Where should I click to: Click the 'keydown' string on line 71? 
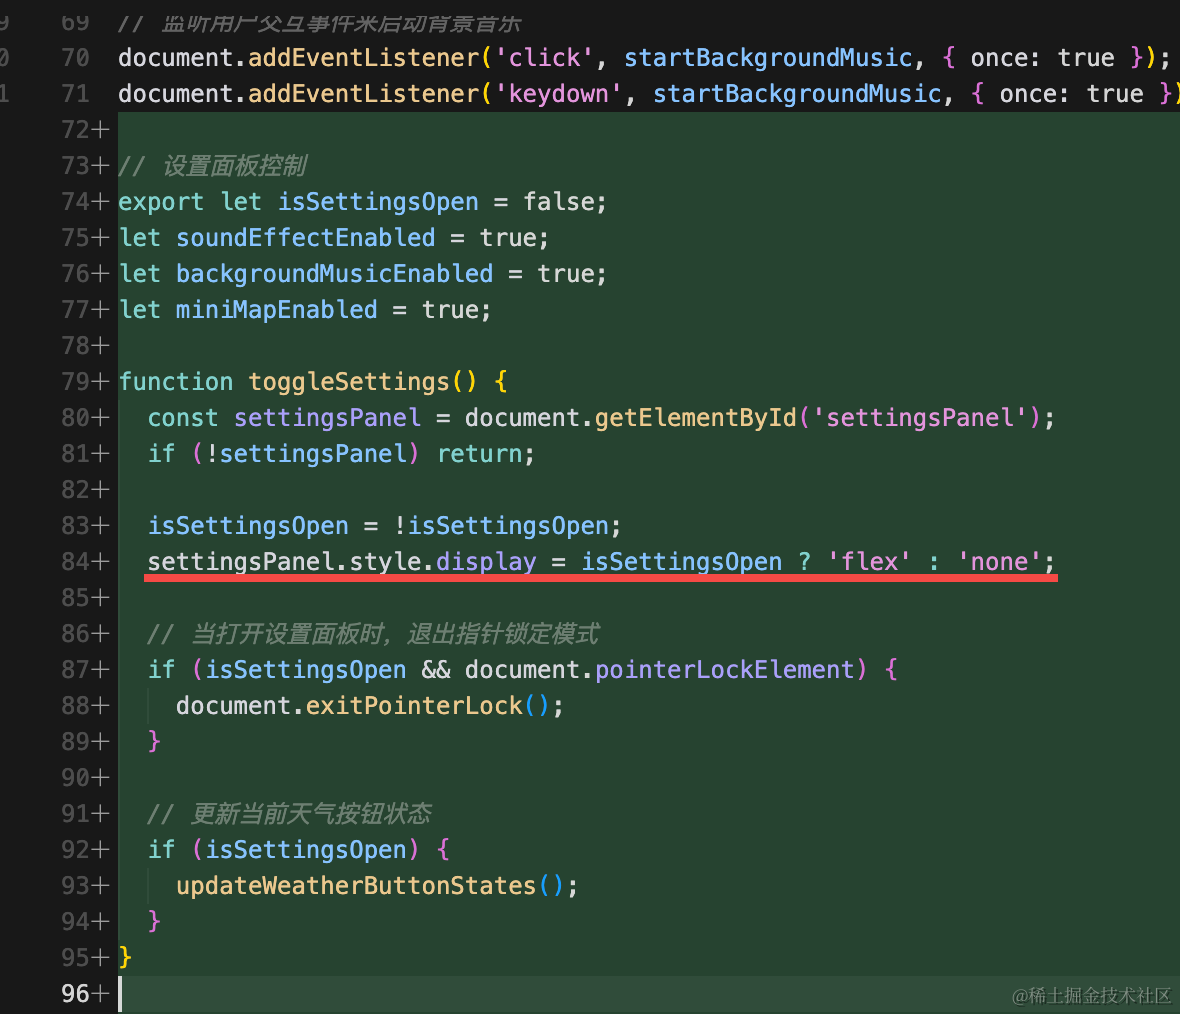point(559,94)
